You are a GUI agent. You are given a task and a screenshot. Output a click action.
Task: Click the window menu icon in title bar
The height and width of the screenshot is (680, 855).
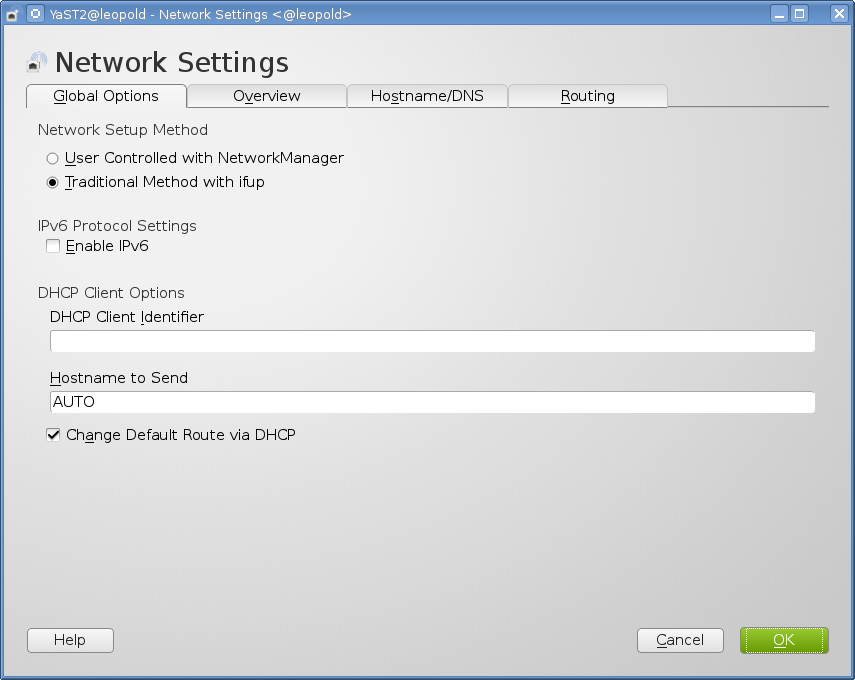pos(12,14)
